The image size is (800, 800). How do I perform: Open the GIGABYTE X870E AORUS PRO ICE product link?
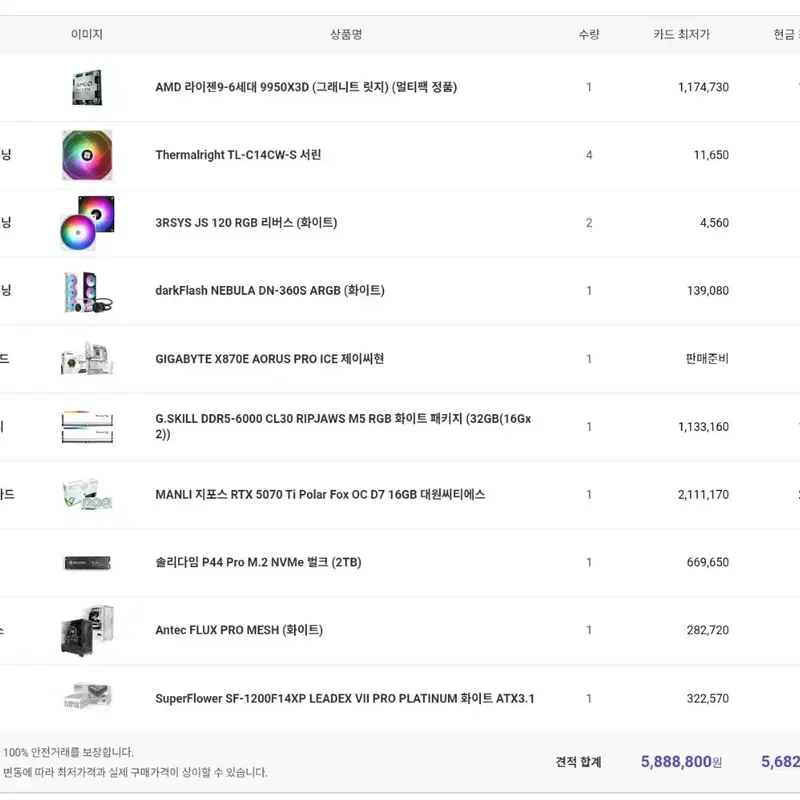[269, 359]
